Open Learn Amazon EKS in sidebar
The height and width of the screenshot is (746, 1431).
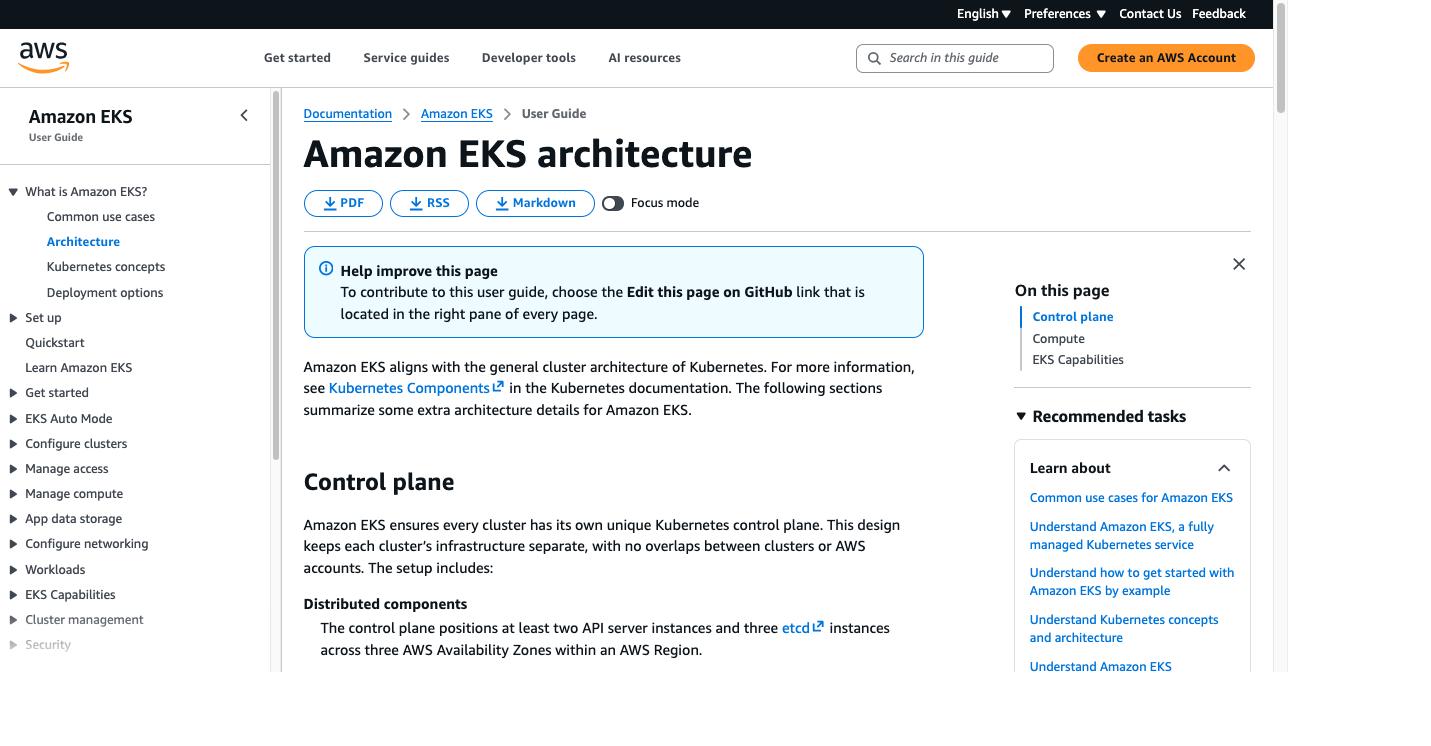(79, 368)
